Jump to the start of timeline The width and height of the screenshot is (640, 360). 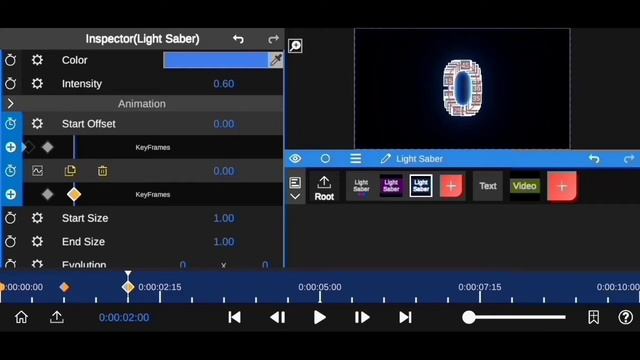click(x=234, y=317)
